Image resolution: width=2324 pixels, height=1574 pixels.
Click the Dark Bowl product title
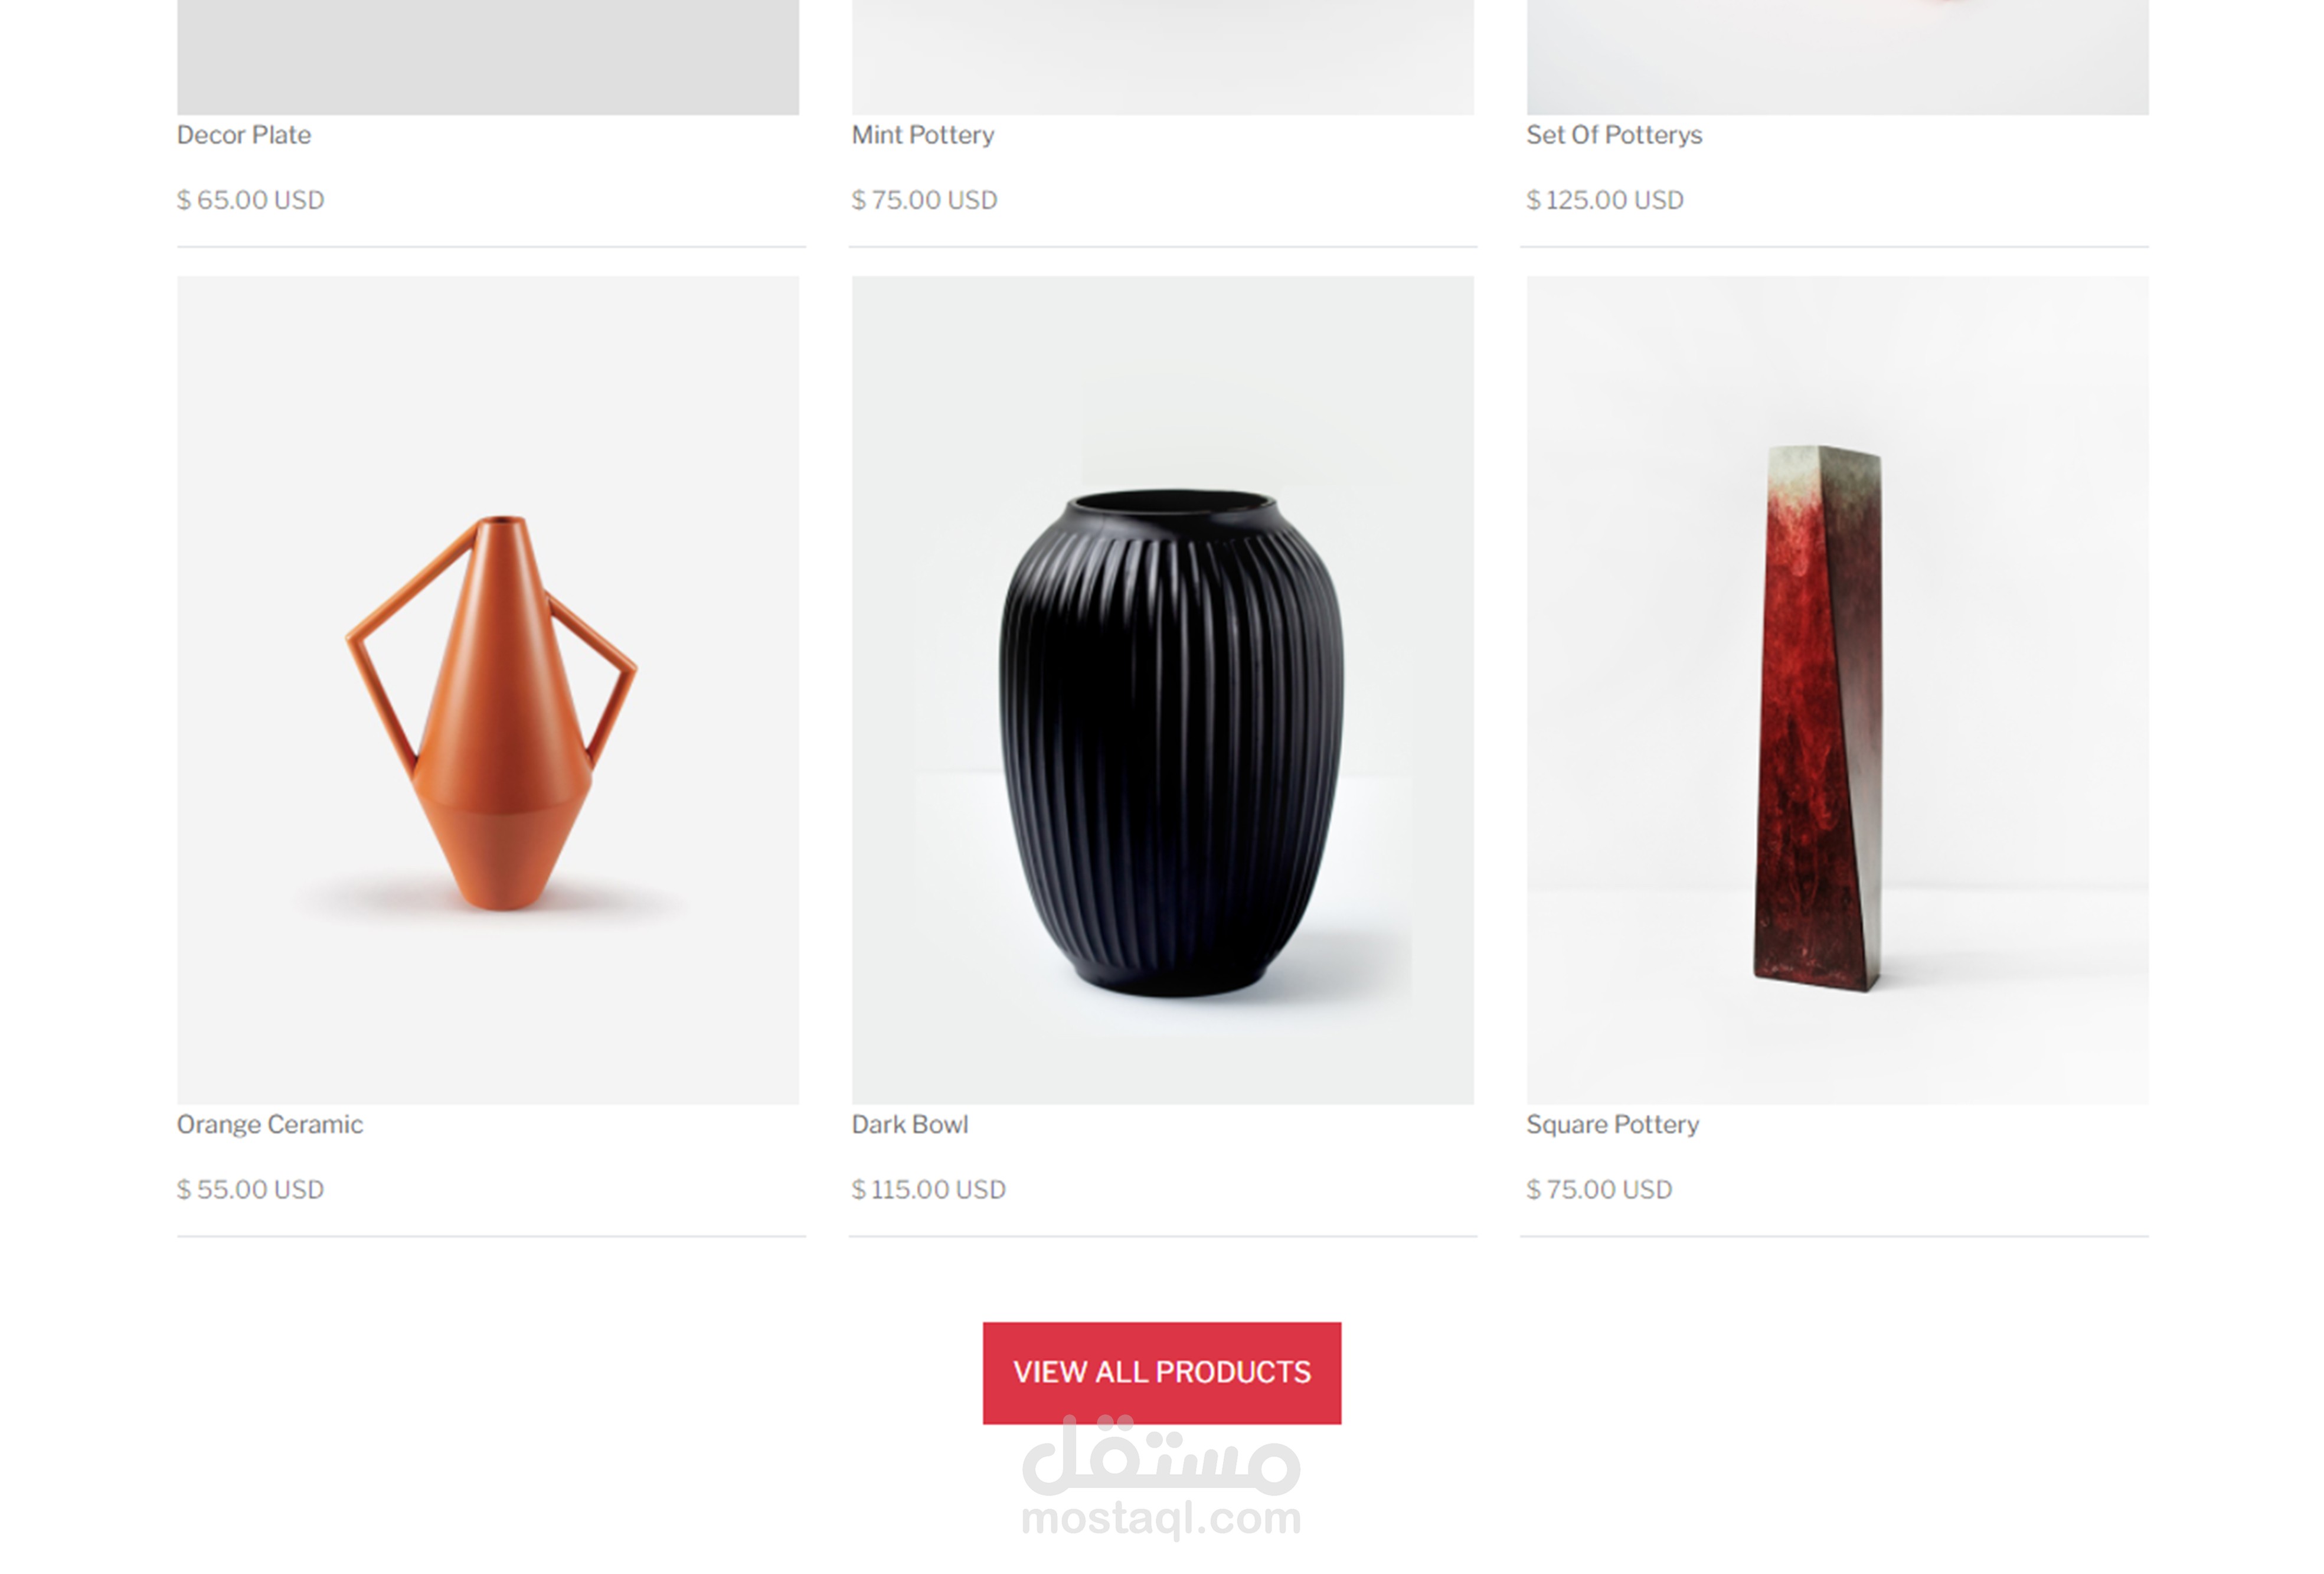[x=910, y=1124]
